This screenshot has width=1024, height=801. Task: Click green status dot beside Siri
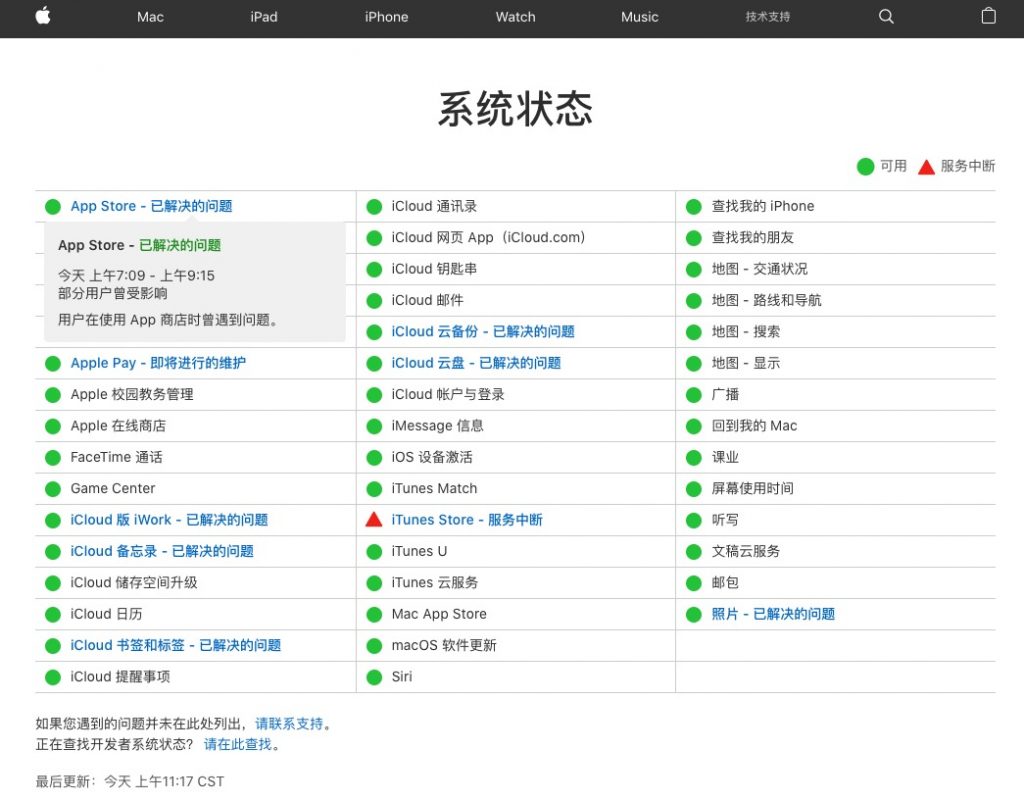[x=374, y=677]
